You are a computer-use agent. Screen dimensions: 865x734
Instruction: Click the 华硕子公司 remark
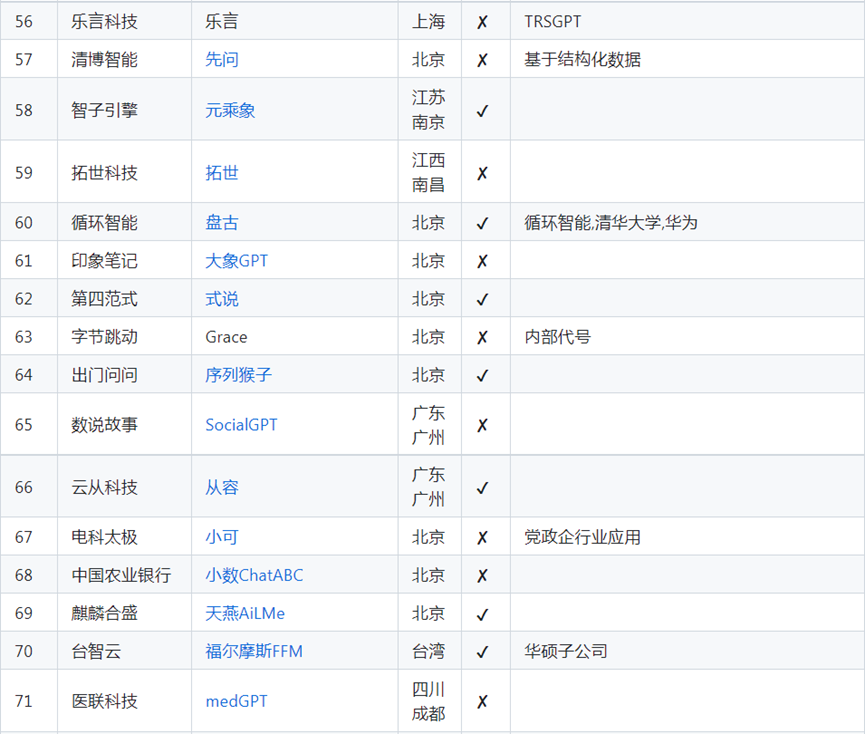pyautogui.click(x=566, y=651)
